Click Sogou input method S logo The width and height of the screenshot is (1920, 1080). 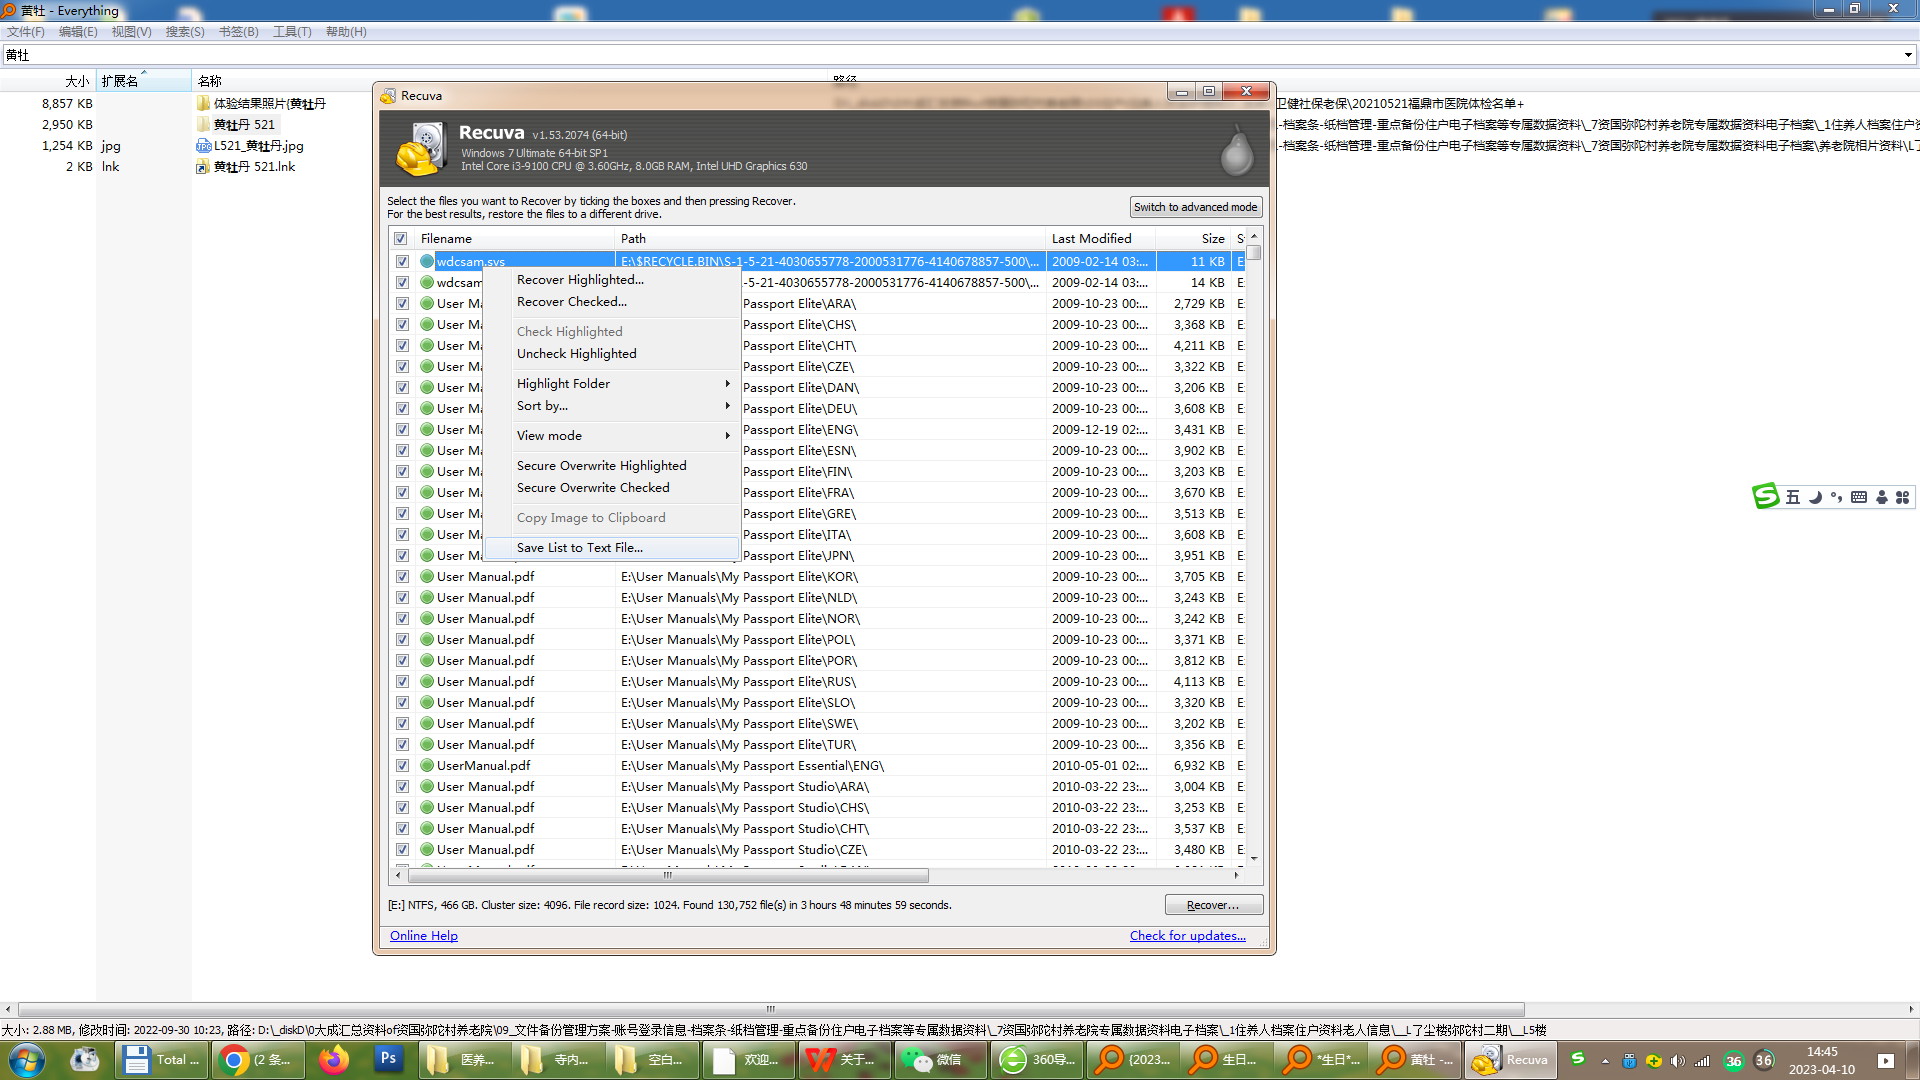[1765, 496]
